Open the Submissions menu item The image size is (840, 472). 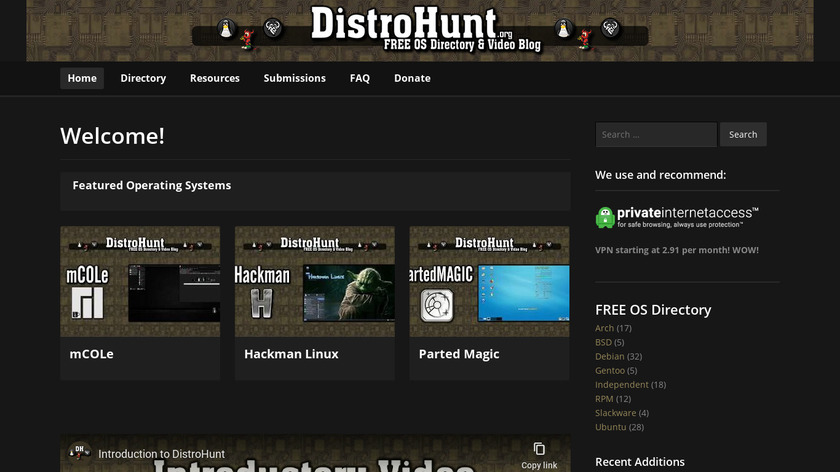point(294,78)
